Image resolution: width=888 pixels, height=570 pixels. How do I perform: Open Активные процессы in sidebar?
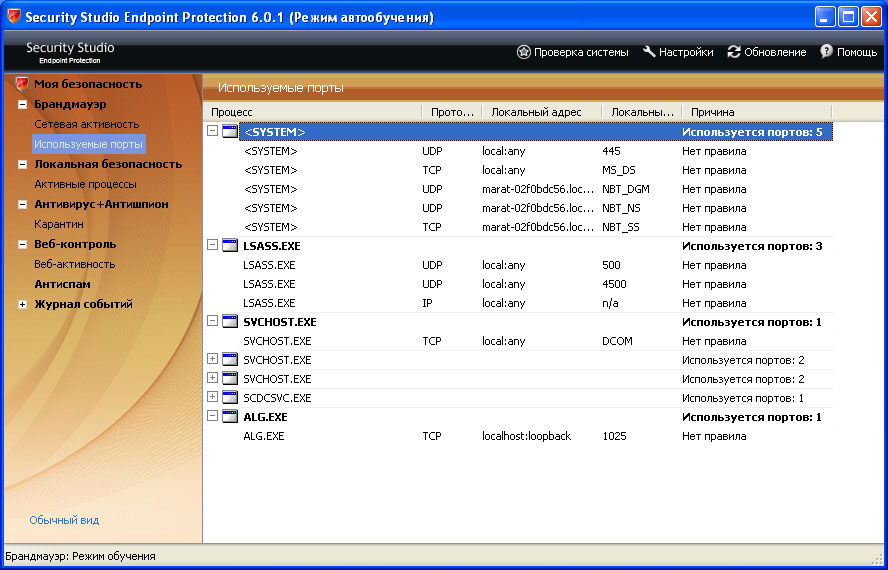[x=86, y=184]
